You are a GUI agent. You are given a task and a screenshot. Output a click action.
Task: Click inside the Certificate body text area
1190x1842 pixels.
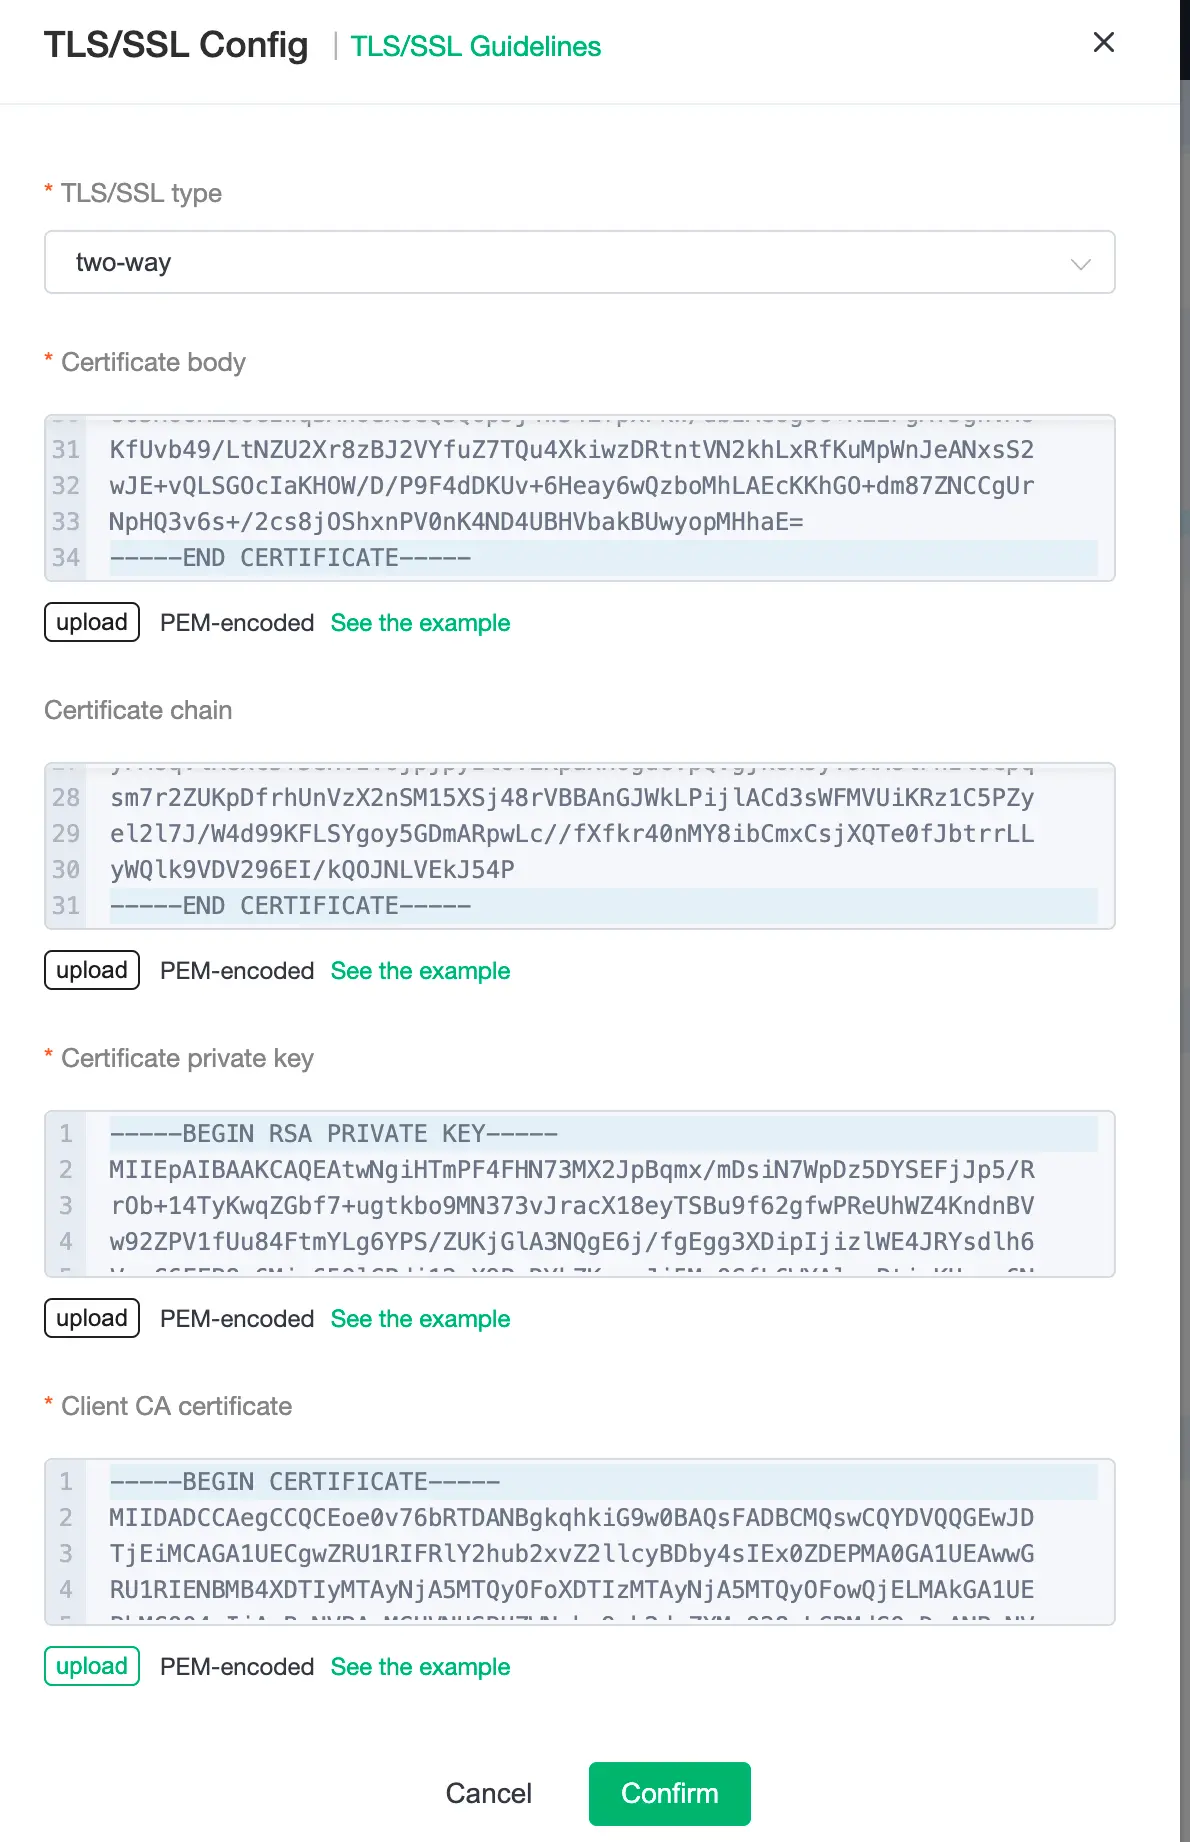(580, 490)
